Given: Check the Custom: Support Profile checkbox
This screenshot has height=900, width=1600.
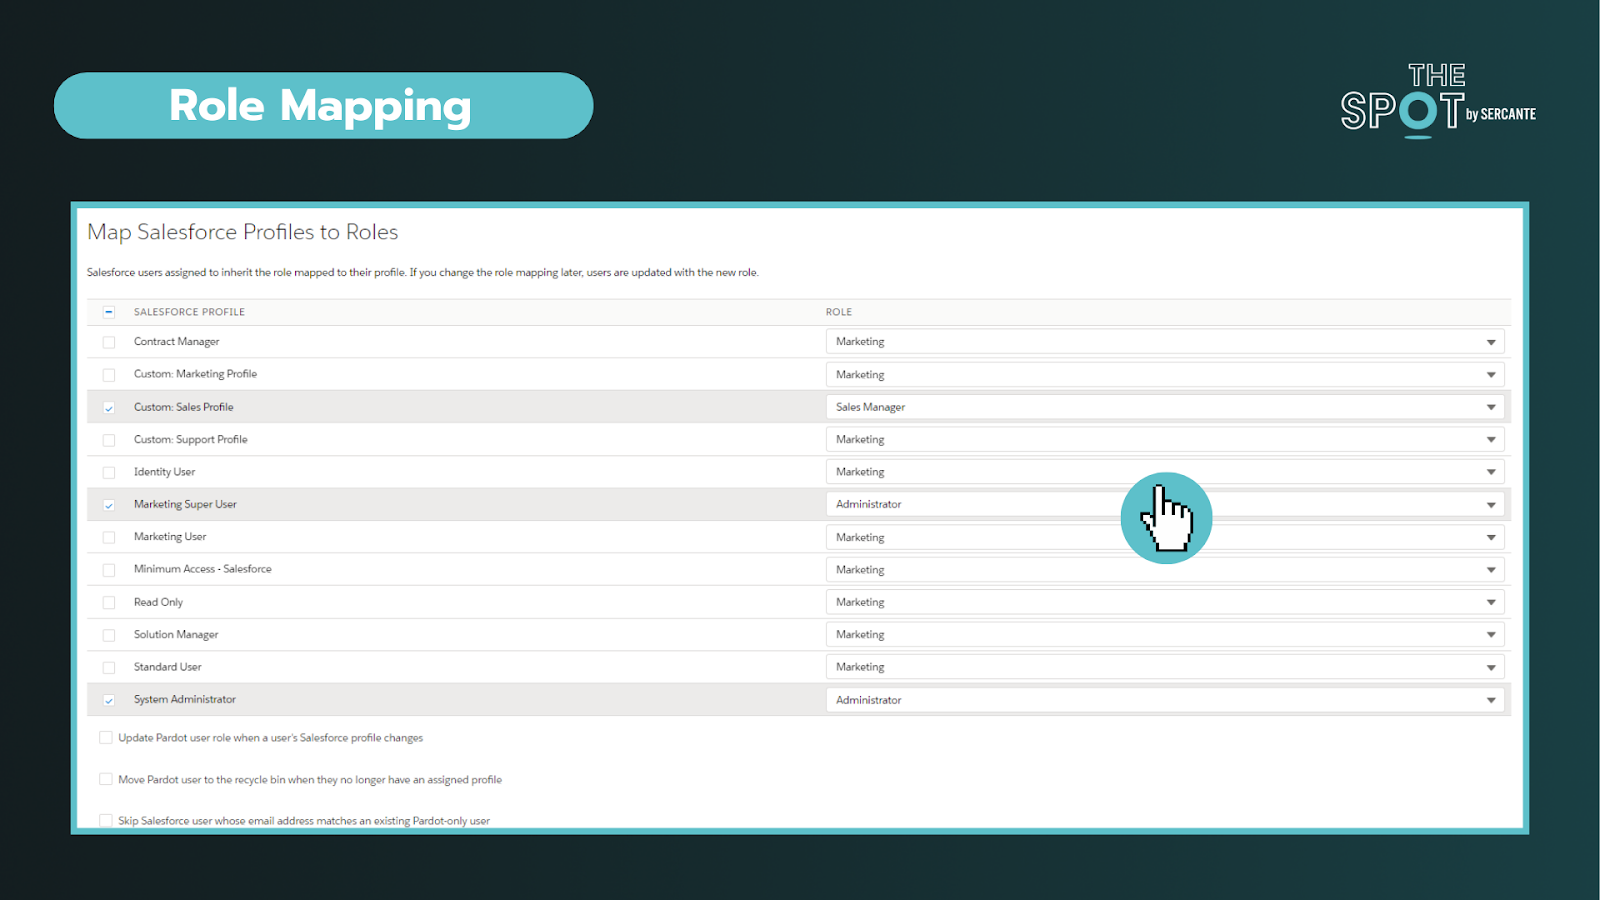Looking at the screenshot, I should [x=109, y=440].
